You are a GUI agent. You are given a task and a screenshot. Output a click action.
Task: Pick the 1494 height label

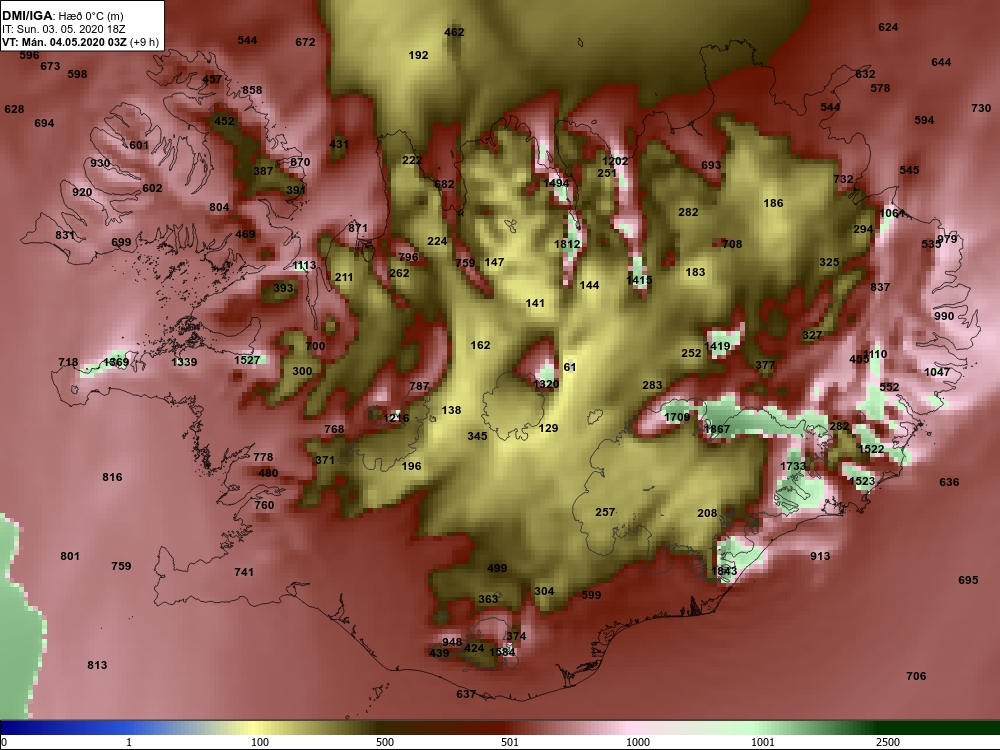[556, 183]
